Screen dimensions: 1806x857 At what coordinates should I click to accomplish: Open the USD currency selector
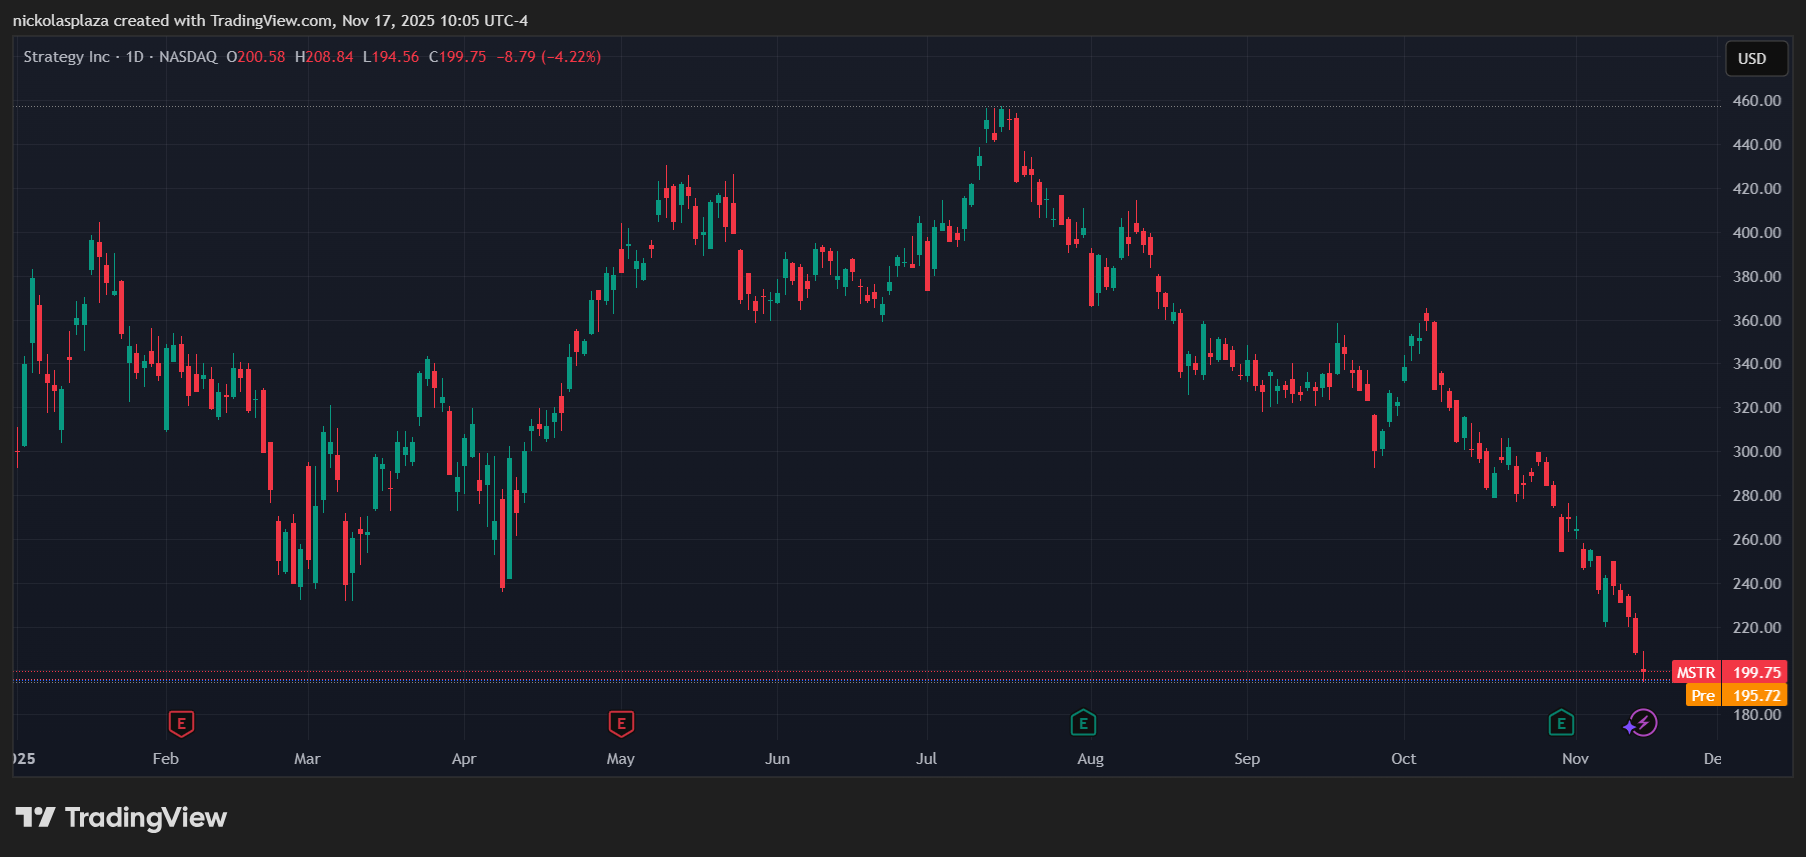(x=1752, y=59)
